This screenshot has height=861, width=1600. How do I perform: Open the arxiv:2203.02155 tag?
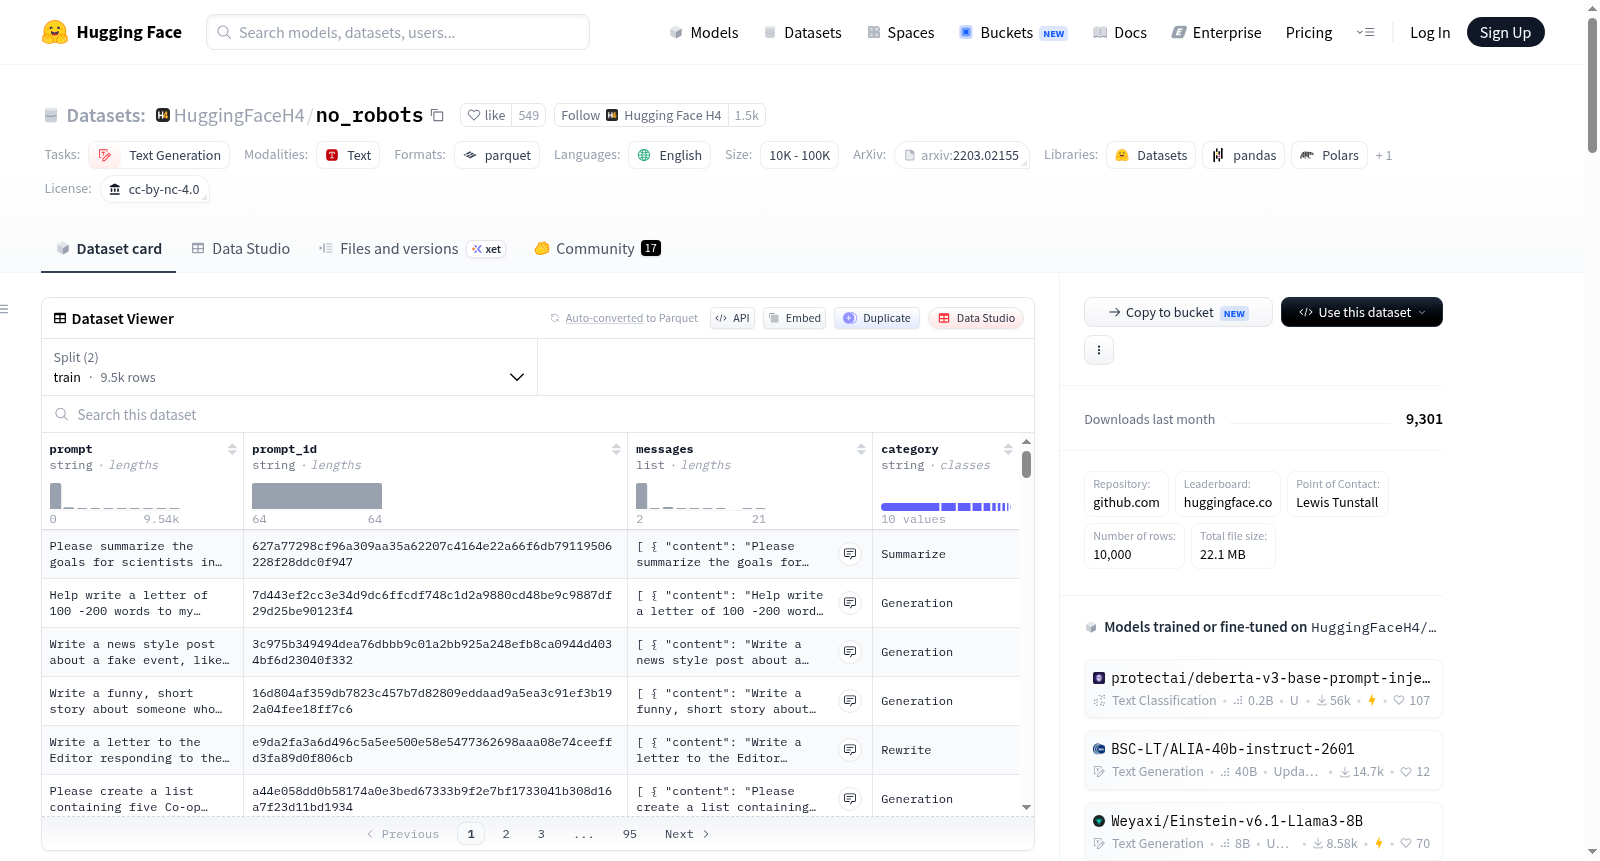(962, 155)
